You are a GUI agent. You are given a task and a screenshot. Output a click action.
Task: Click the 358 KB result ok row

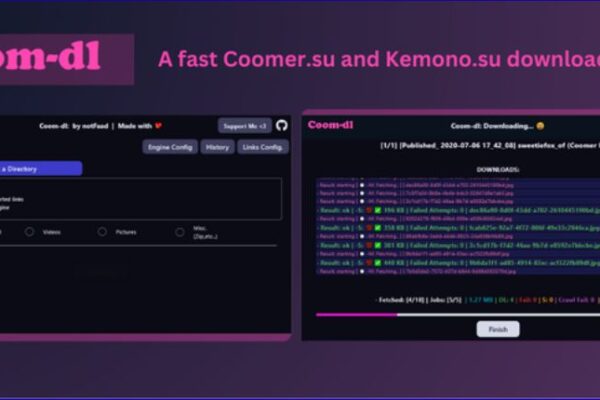click(458, 228)
